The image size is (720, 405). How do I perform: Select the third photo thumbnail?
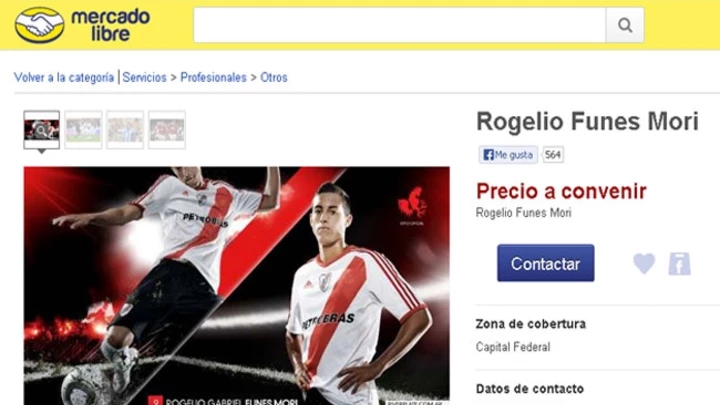(125, 130)
